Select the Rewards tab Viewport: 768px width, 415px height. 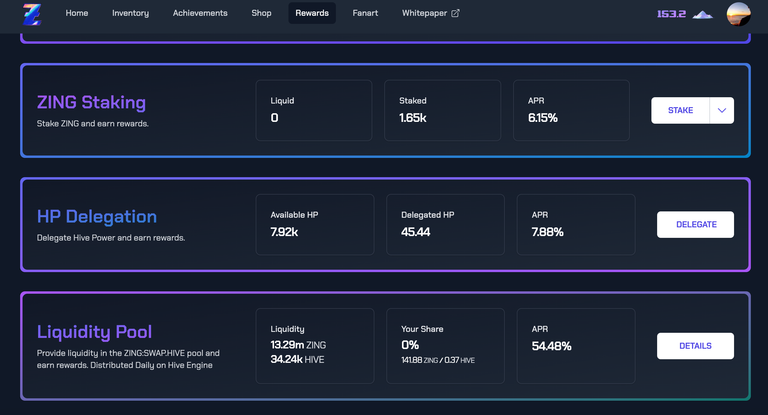[312, 13]
